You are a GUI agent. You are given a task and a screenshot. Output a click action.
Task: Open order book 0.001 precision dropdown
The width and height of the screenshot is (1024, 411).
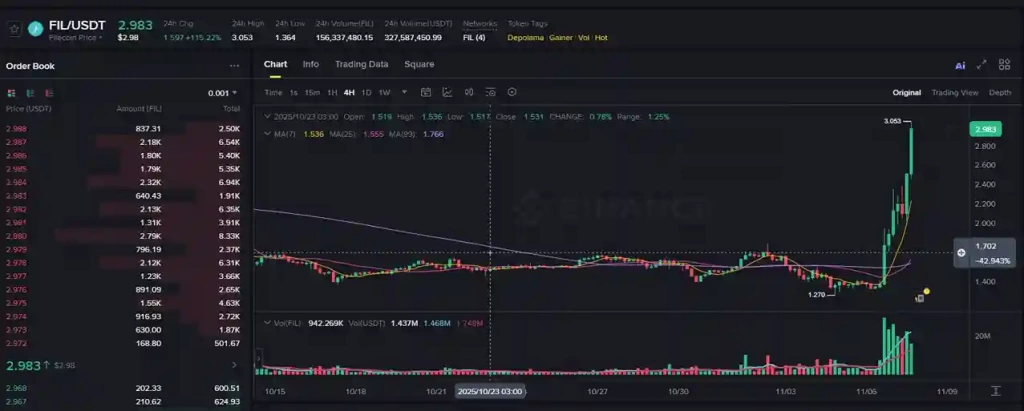[x=223, y=93]
